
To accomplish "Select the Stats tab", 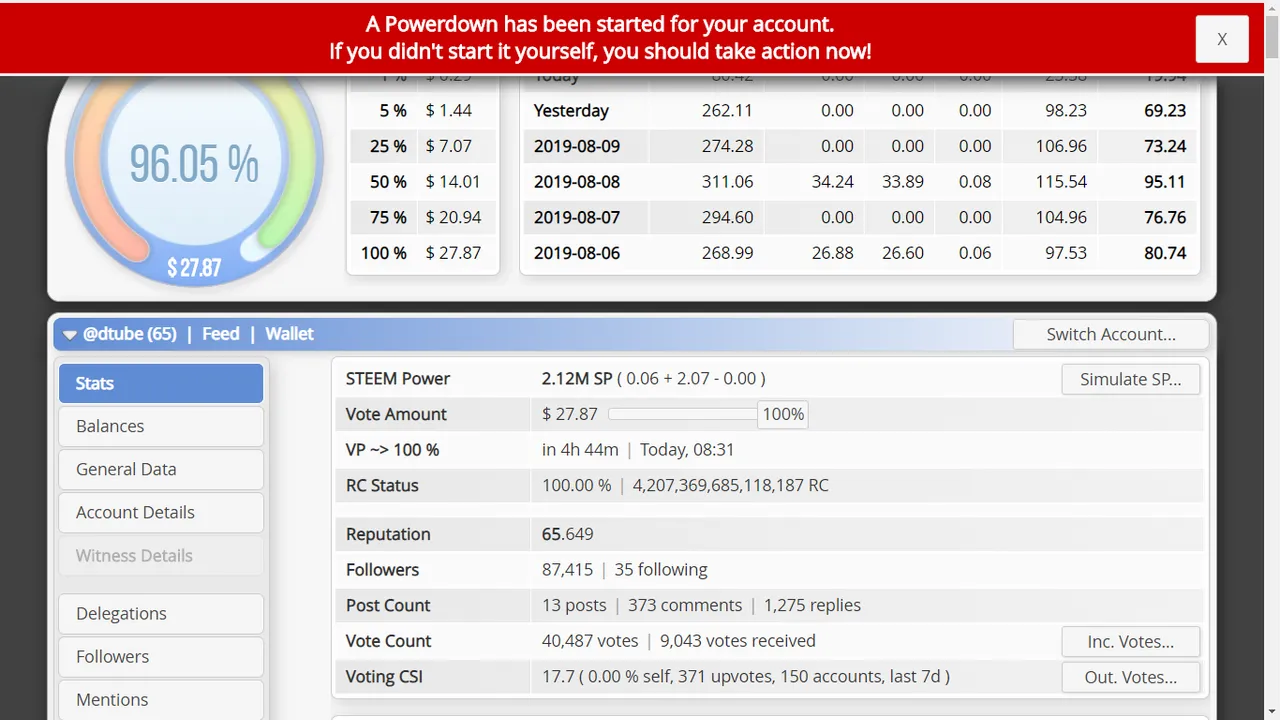I will tap(161, 383).
